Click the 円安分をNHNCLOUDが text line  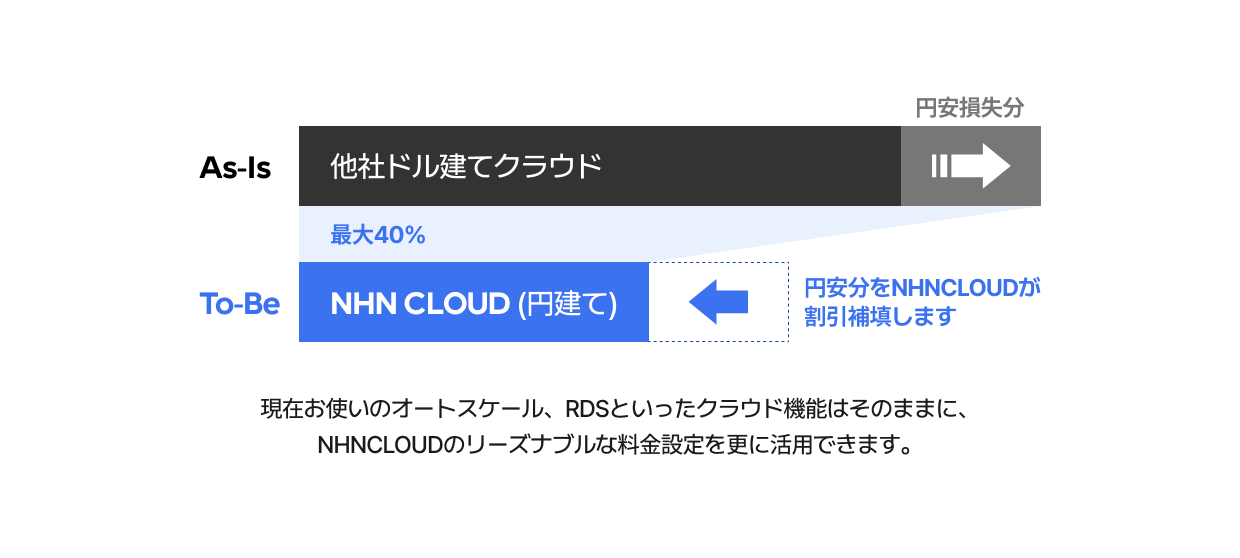coord(922,289)
